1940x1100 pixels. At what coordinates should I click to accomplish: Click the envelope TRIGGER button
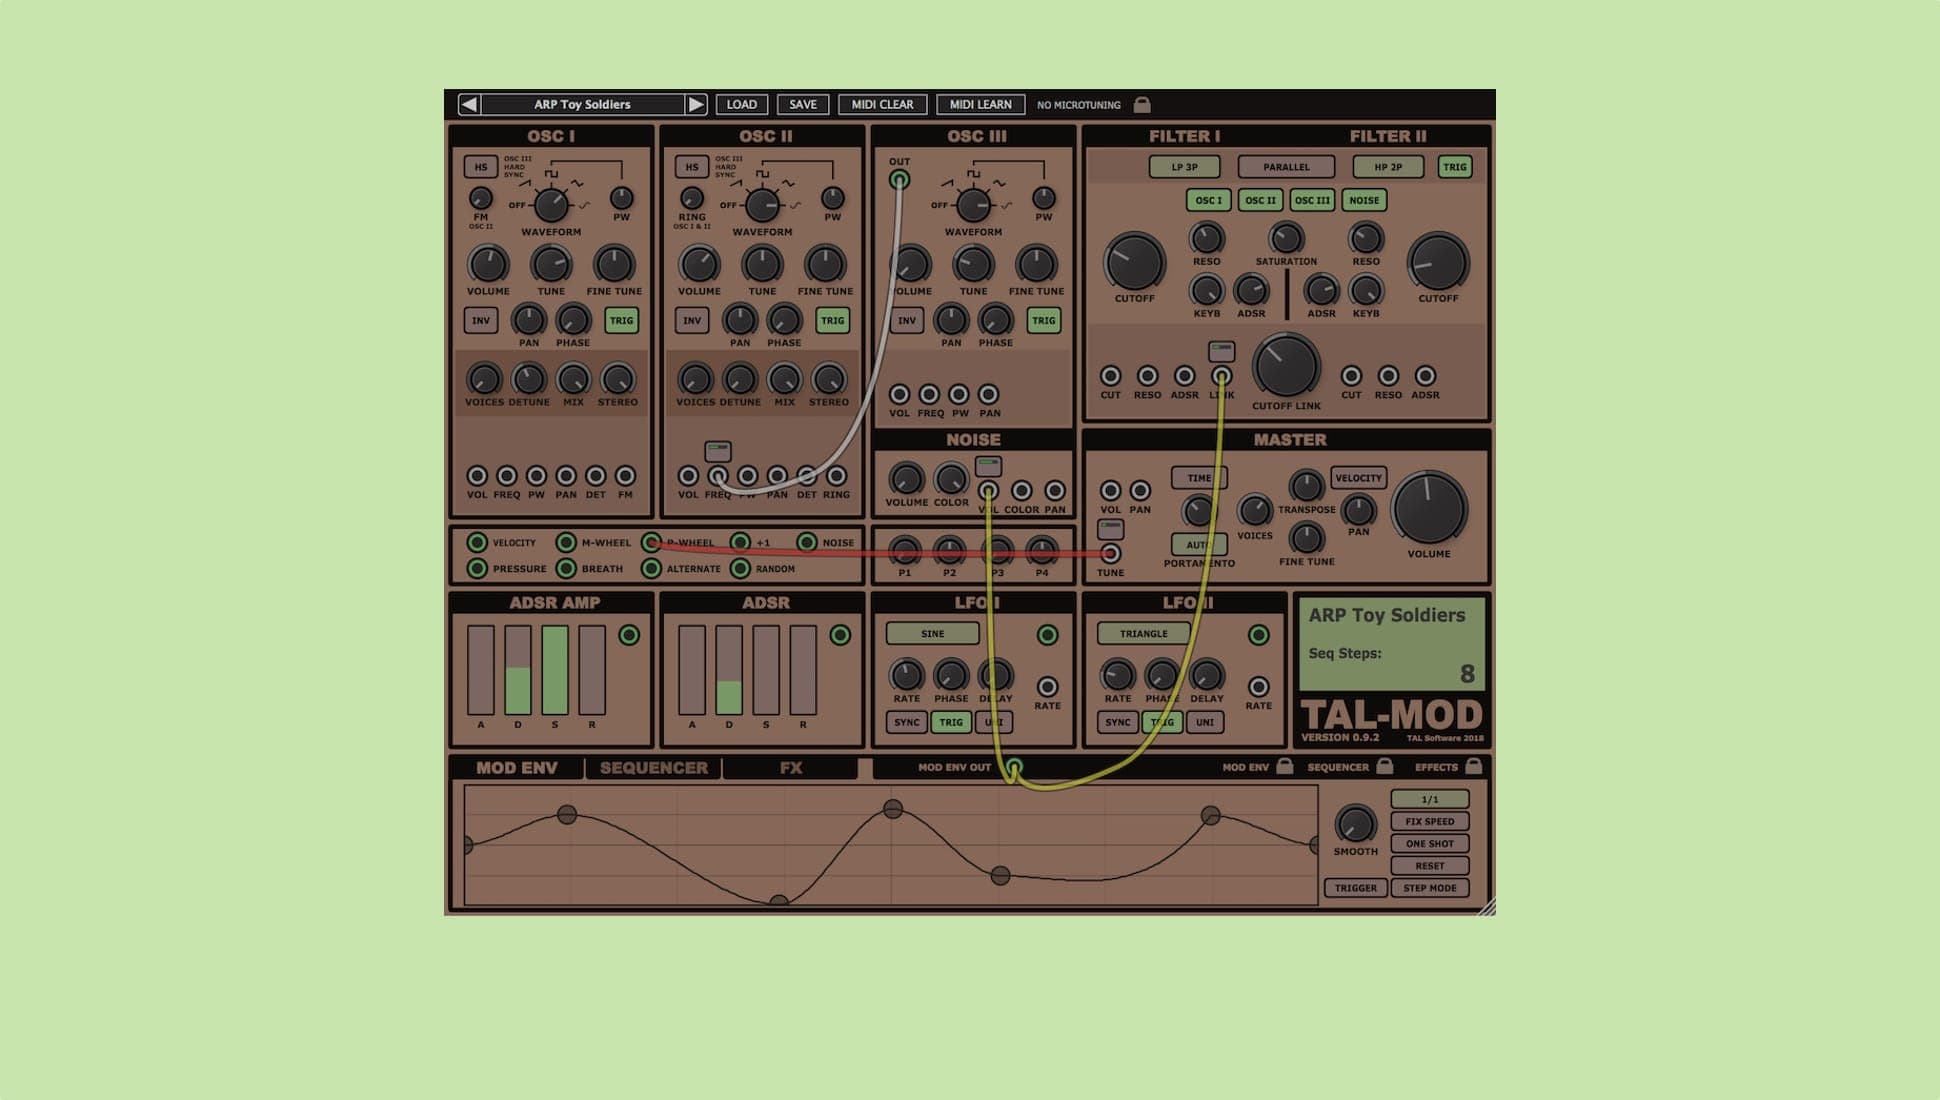(x=1356, y=888)
